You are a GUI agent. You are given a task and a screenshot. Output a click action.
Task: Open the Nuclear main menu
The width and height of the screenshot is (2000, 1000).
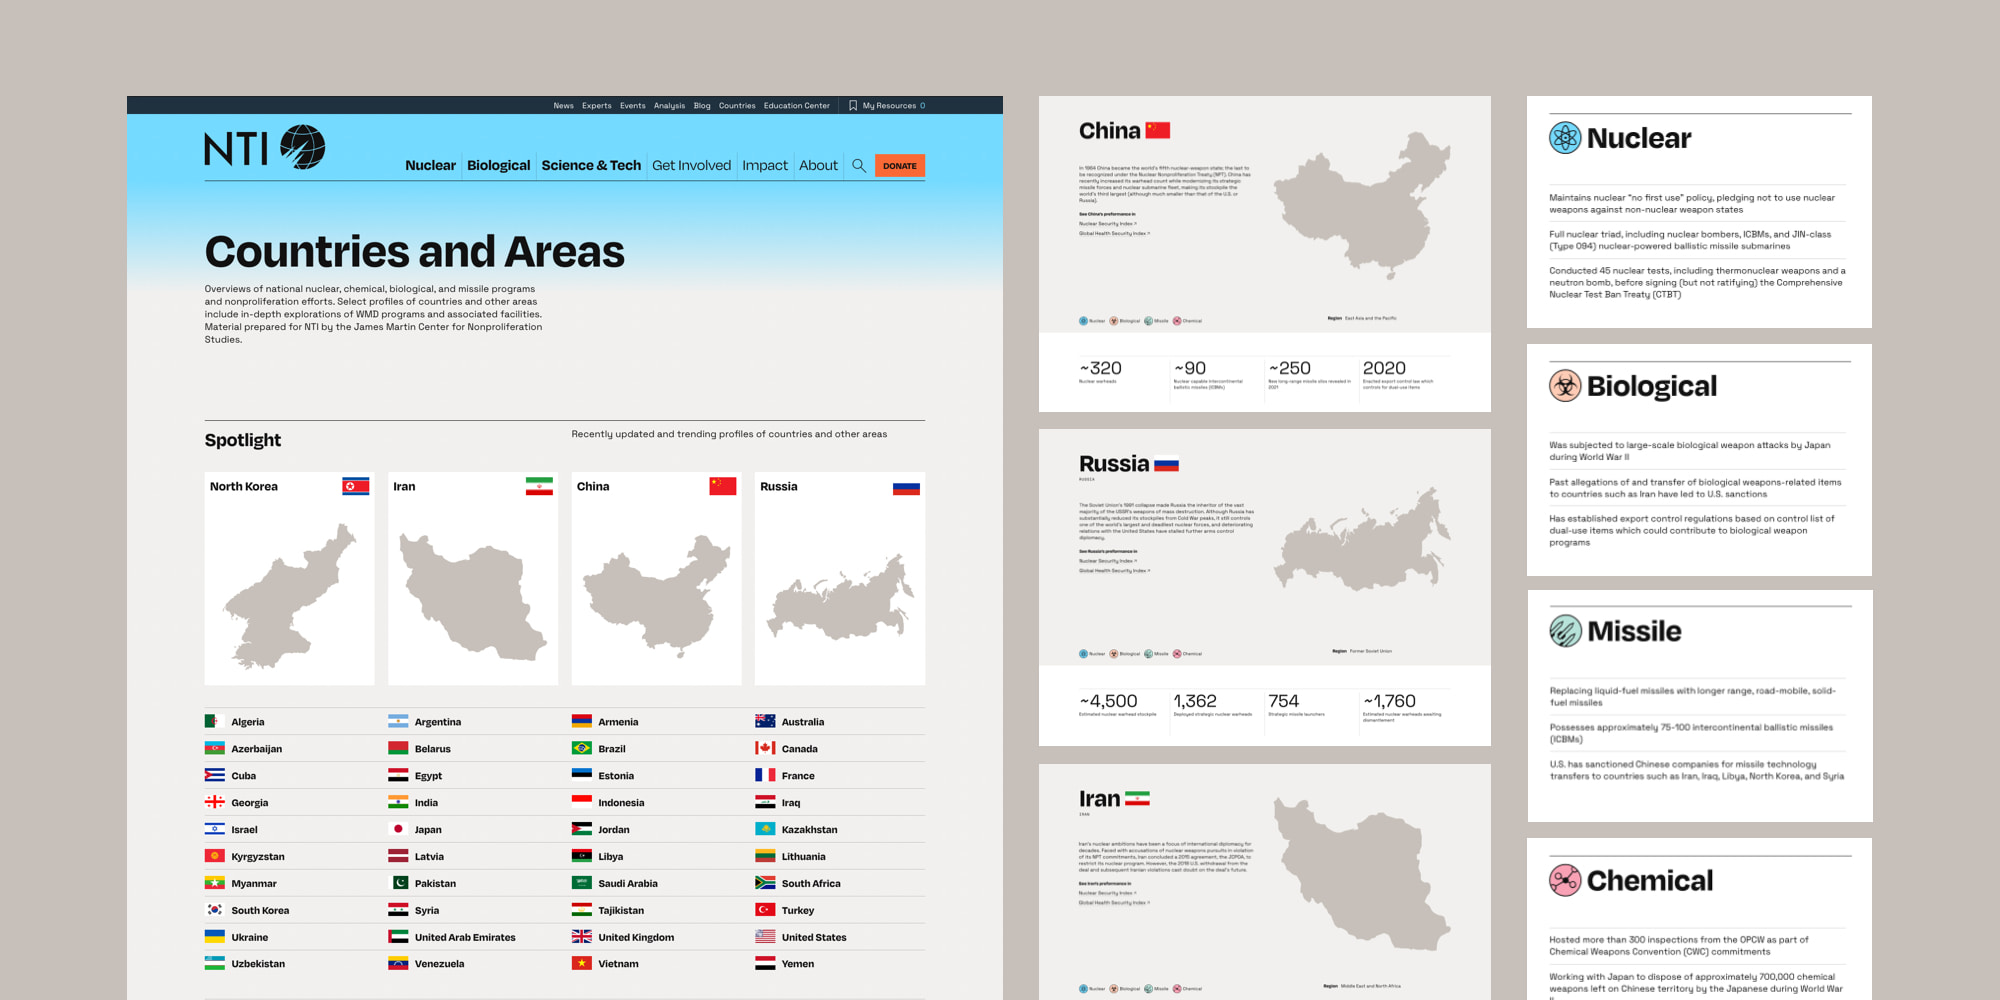(x=430, y=166)
